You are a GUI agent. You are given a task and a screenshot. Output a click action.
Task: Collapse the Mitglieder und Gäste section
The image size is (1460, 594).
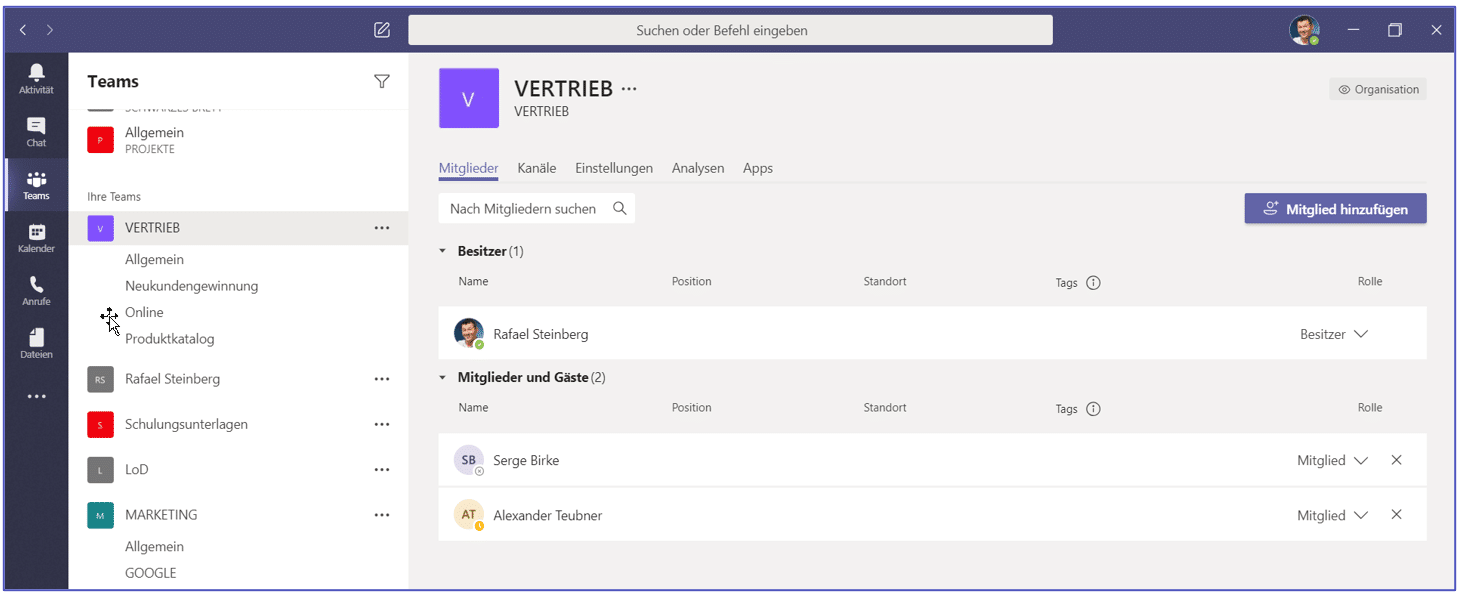pos(443,378)
